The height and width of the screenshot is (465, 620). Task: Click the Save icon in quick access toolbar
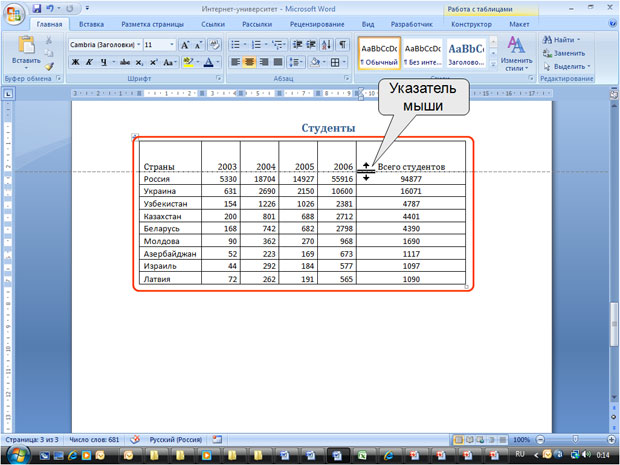pyautogui.click(x=36, y=7)
